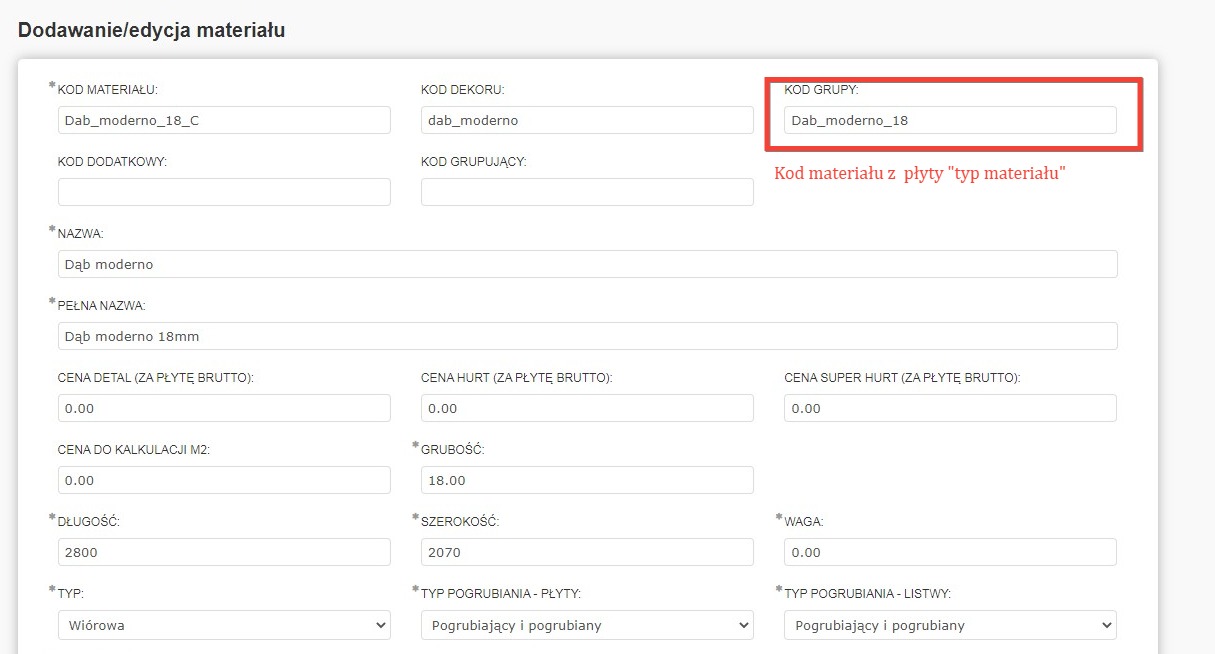Screen dimensions: 1215x654
Task: Edit the GRUBOŚĆ thickness field
Action: (x=587, y=480)
